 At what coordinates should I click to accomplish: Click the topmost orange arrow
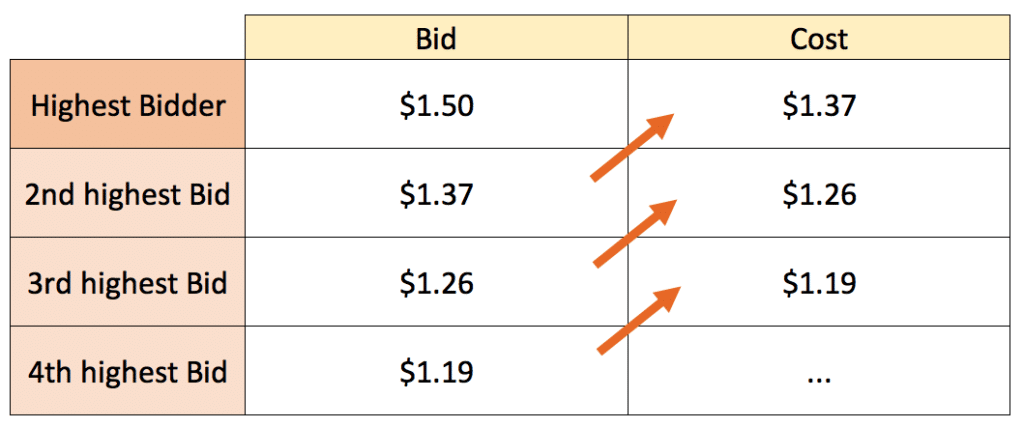(632, 146)
